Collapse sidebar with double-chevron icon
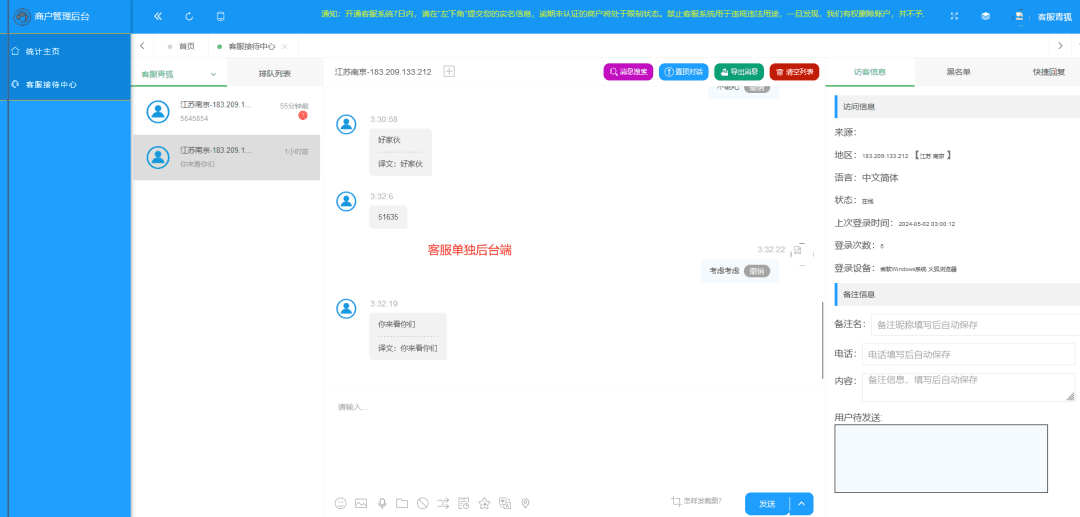Screen dimensions: 1080x517 [x=158, y=16]
